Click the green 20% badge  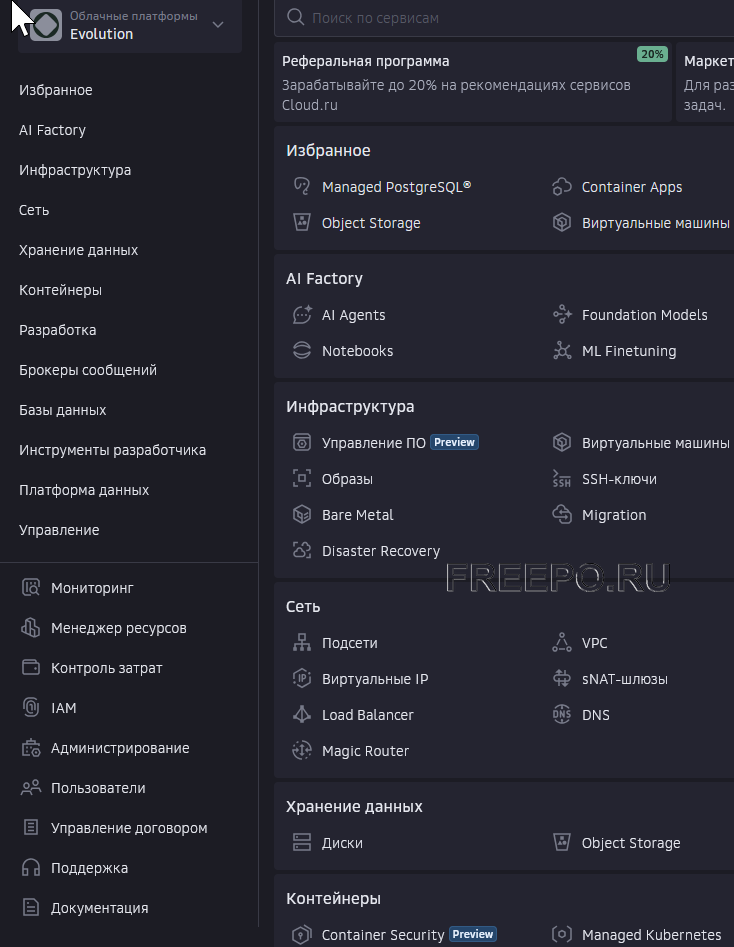[652, 54]
